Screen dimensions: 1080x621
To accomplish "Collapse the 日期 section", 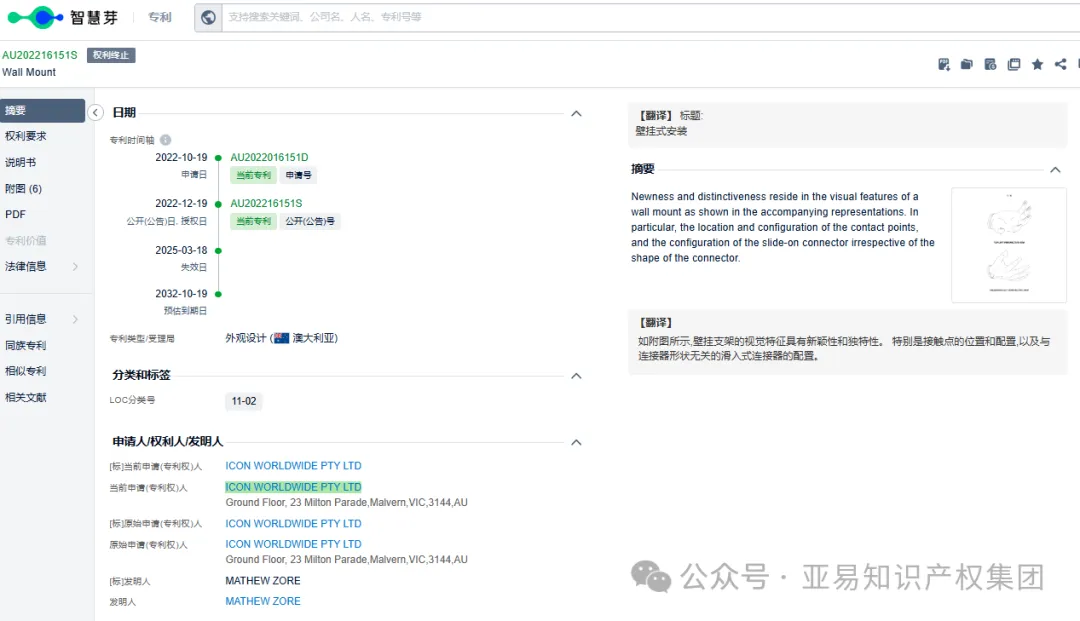I will pyautogui.click(x=576, y=112).
